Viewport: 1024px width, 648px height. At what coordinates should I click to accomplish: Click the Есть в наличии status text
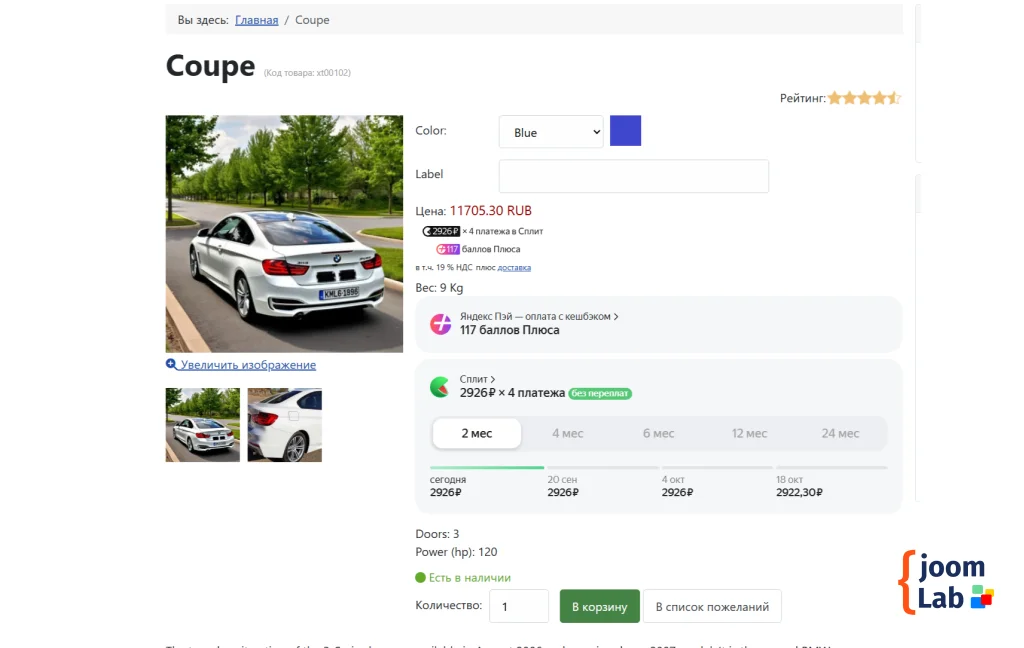tap(470, 577)
